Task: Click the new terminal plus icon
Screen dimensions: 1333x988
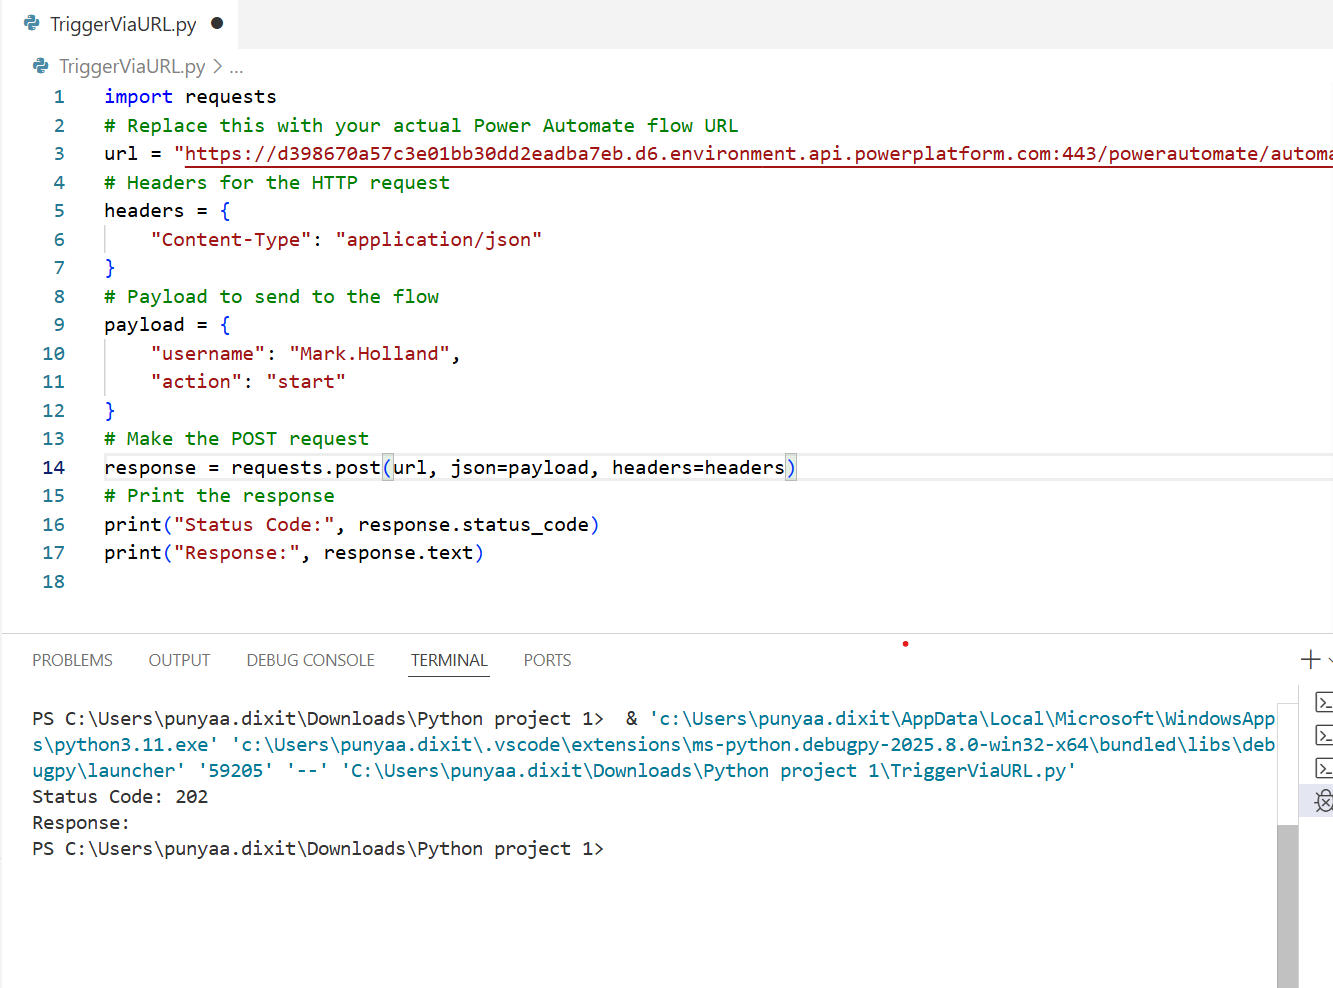Action: (1310, 659)
